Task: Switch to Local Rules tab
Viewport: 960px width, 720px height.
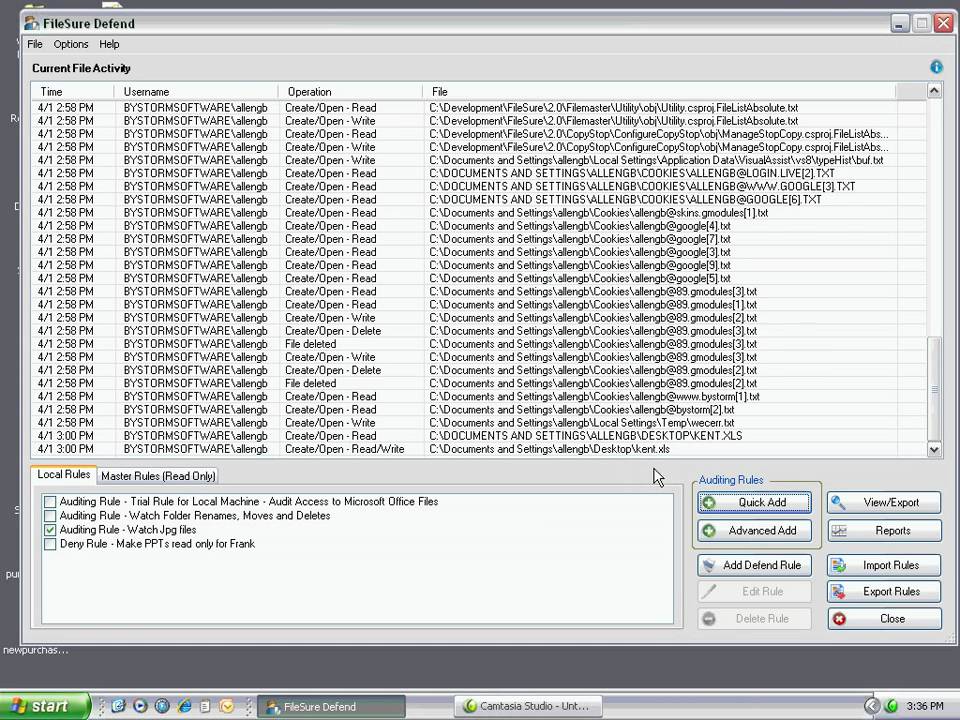Action: click(x=64, y=474)
